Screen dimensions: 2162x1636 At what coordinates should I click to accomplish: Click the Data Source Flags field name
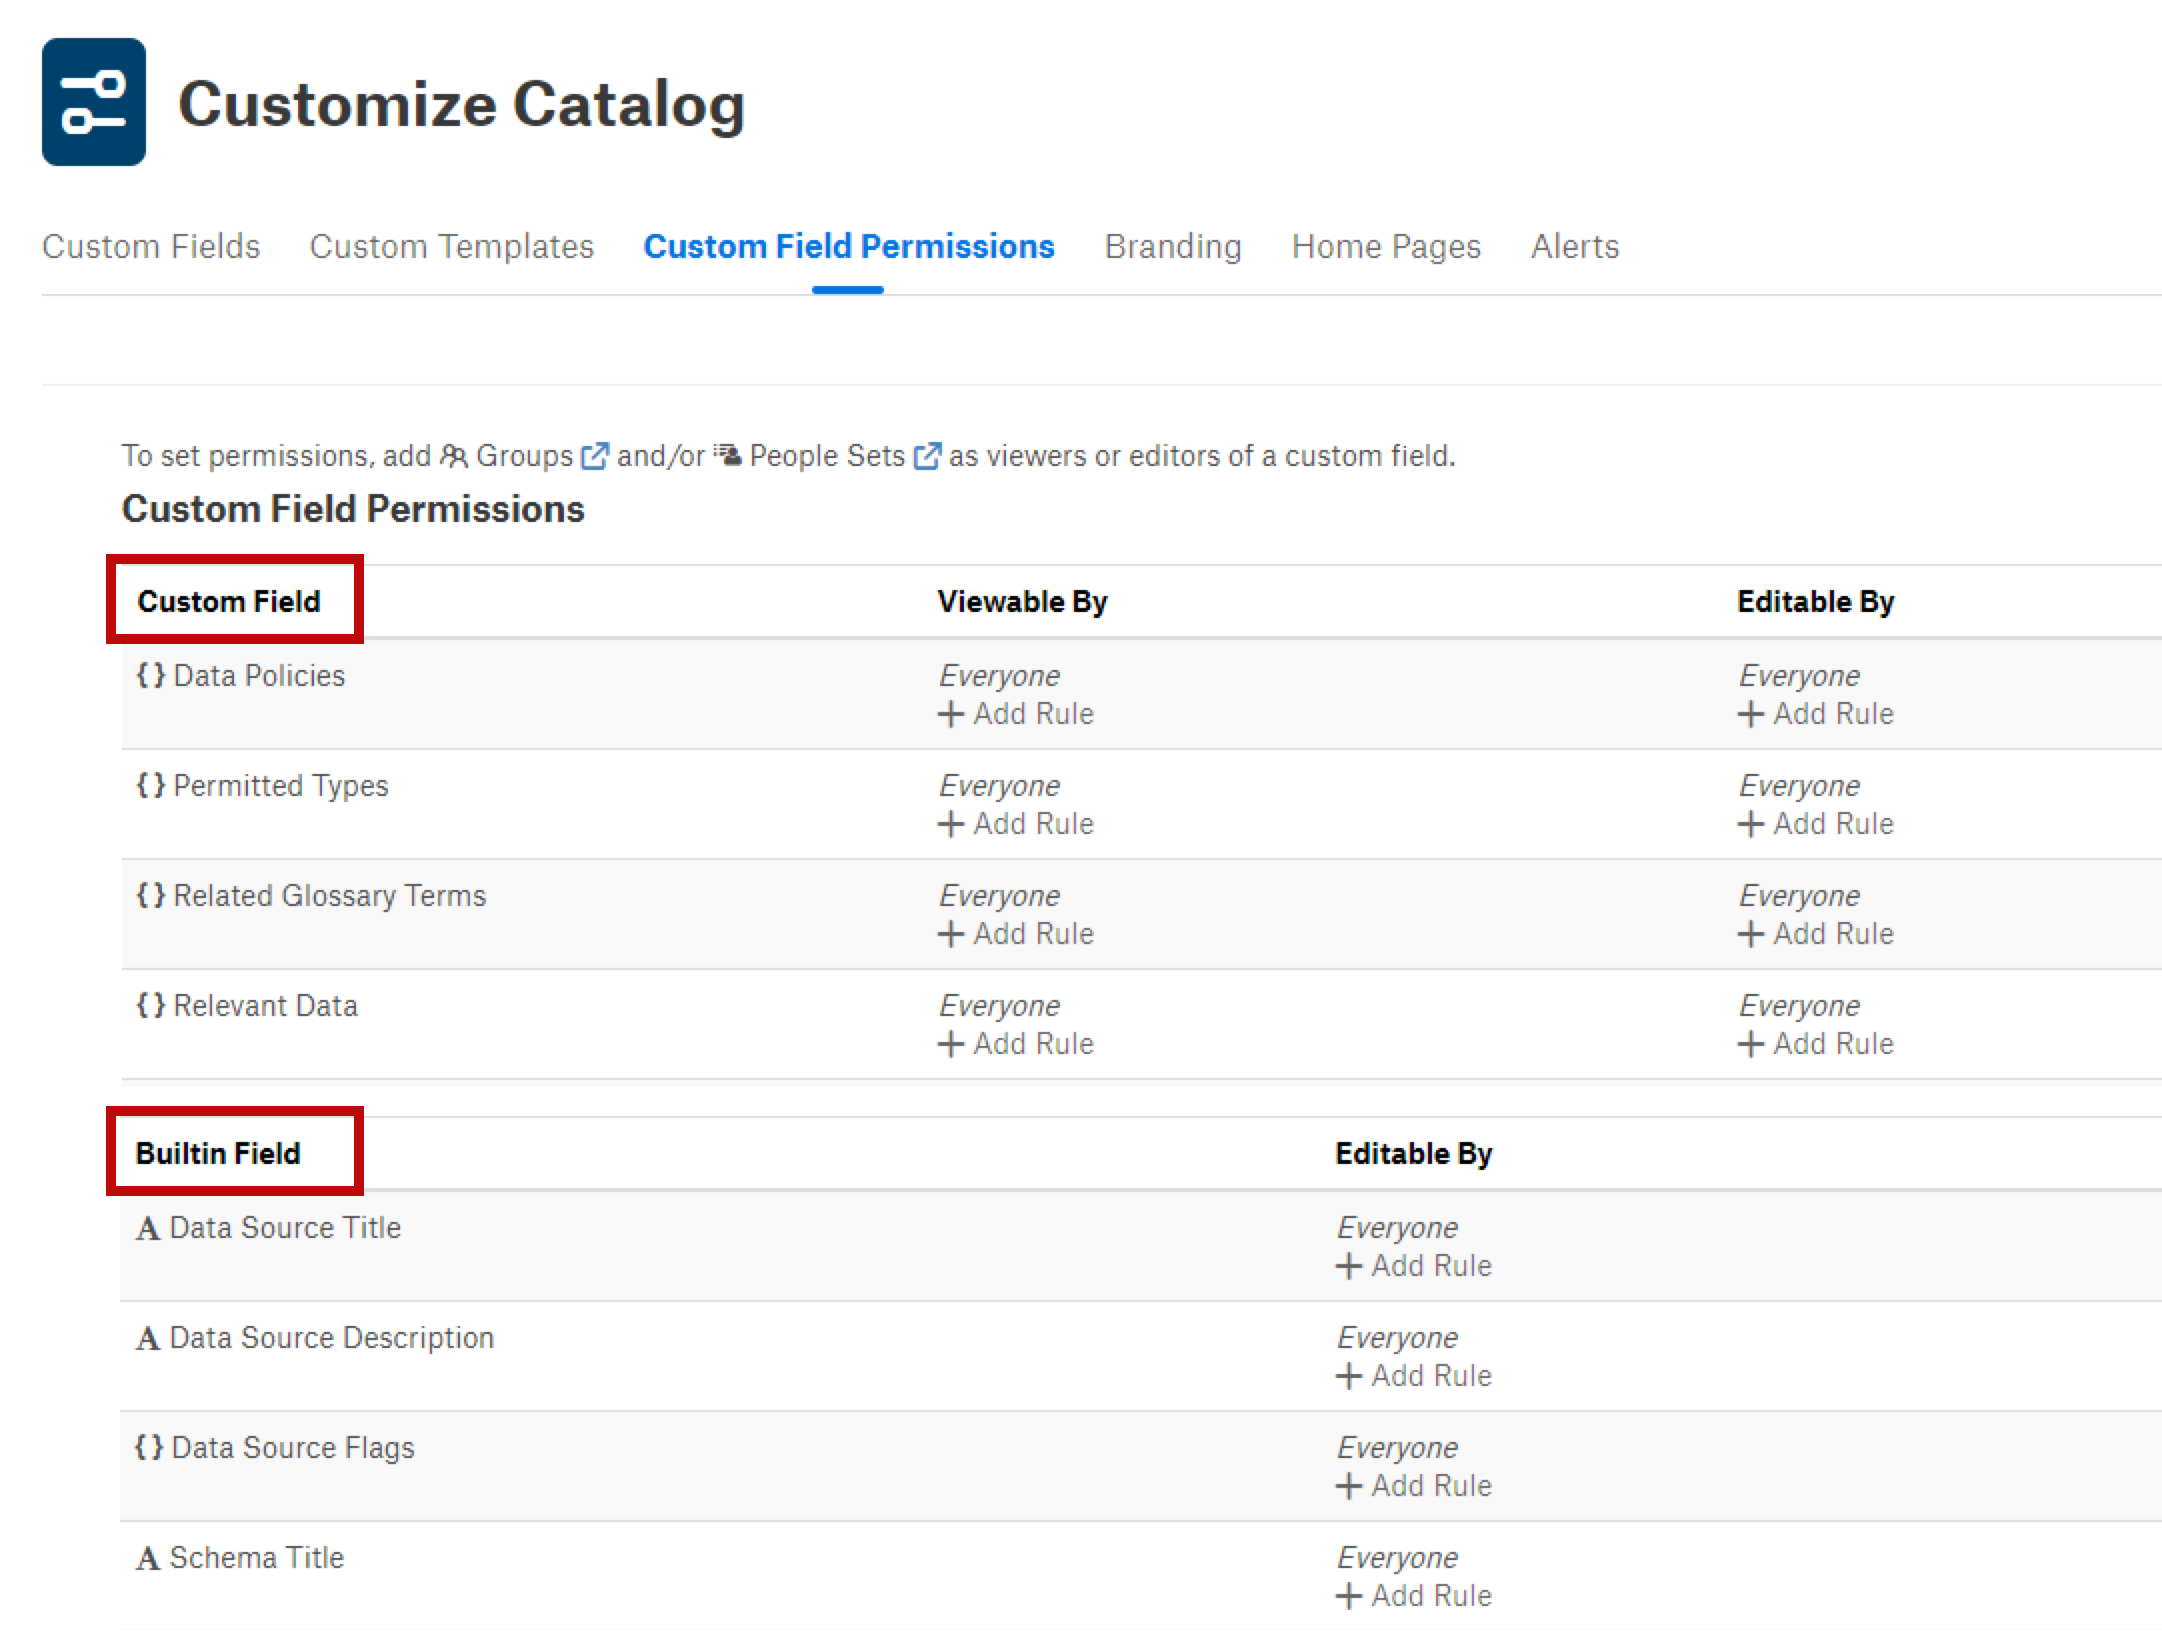pyautogui.click(x=293, y=1448)
